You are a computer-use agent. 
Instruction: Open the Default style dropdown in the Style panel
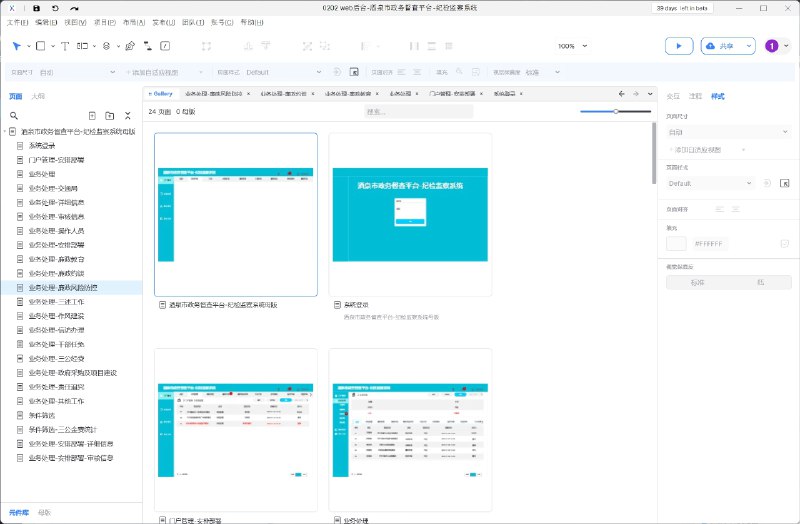(x=710, y=183)
